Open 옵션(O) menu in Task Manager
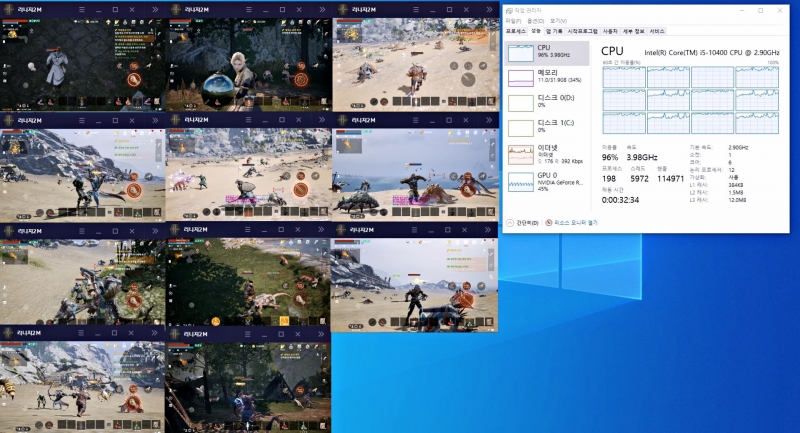 [x=535, y=21]
